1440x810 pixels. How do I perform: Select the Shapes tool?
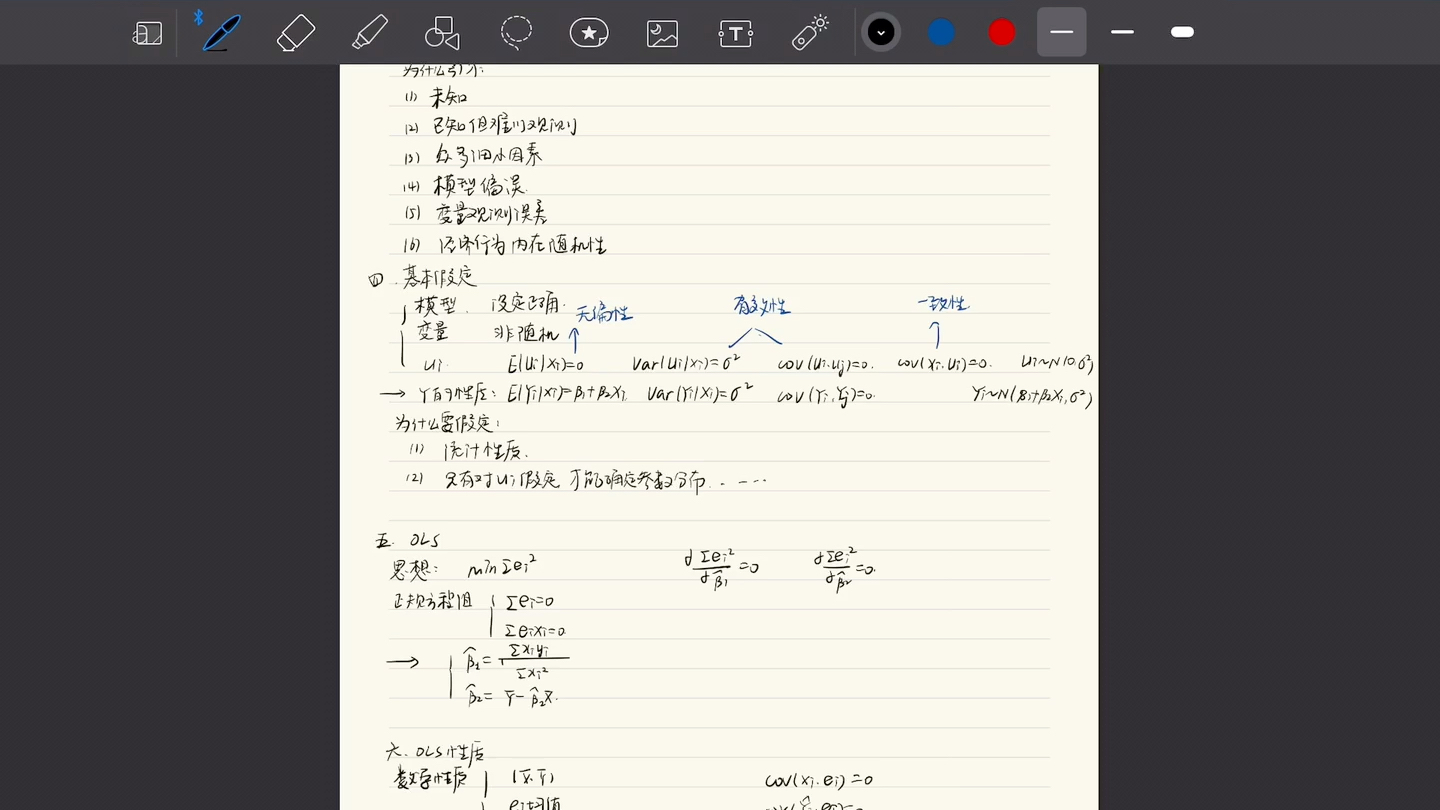442,33
